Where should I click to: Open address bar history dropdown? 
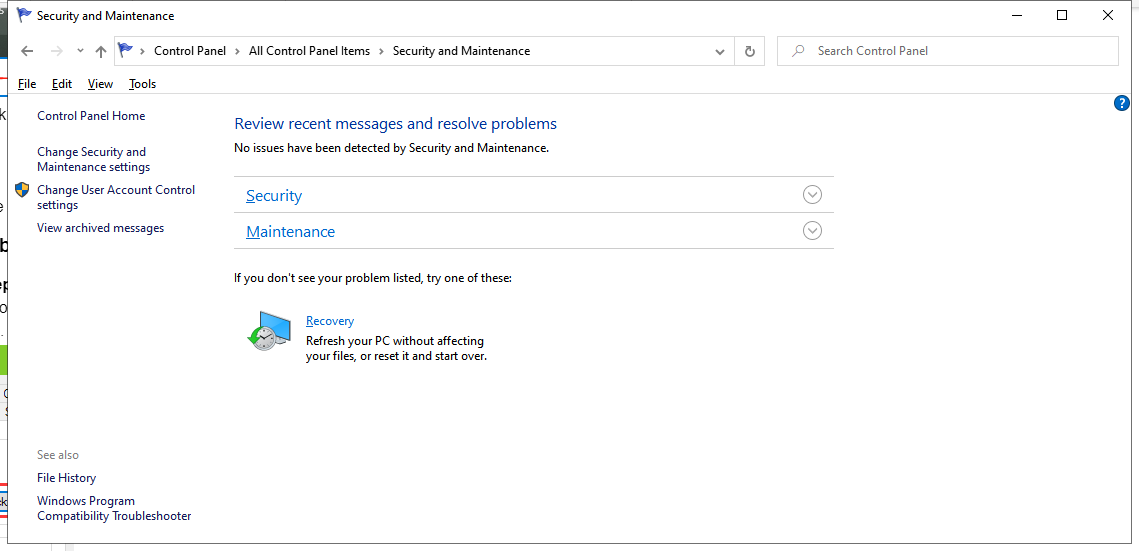719,52
